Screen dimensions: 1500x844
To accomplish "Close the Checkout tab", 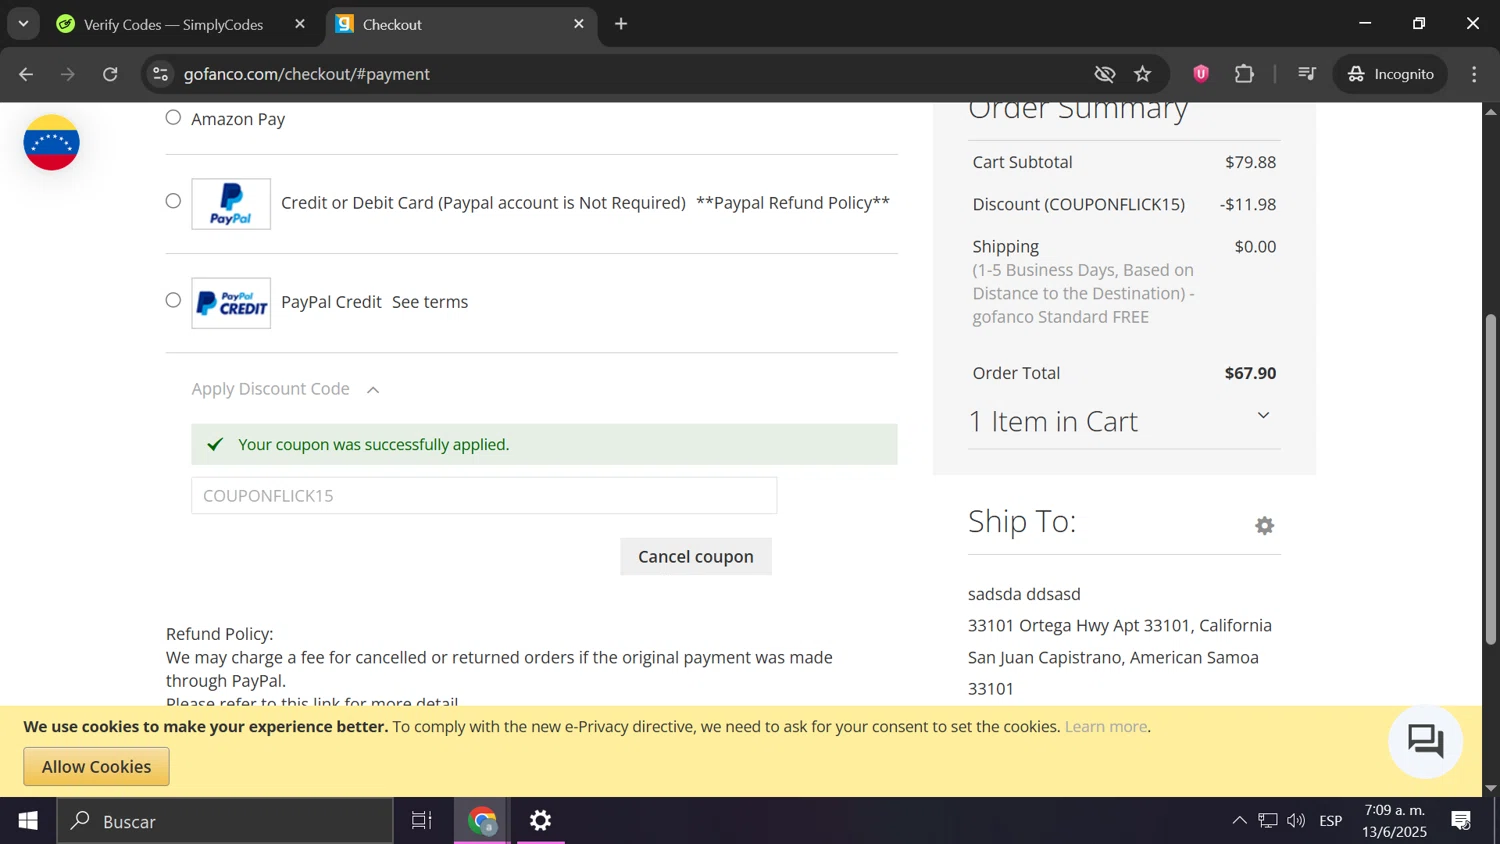I will [579, 24].
